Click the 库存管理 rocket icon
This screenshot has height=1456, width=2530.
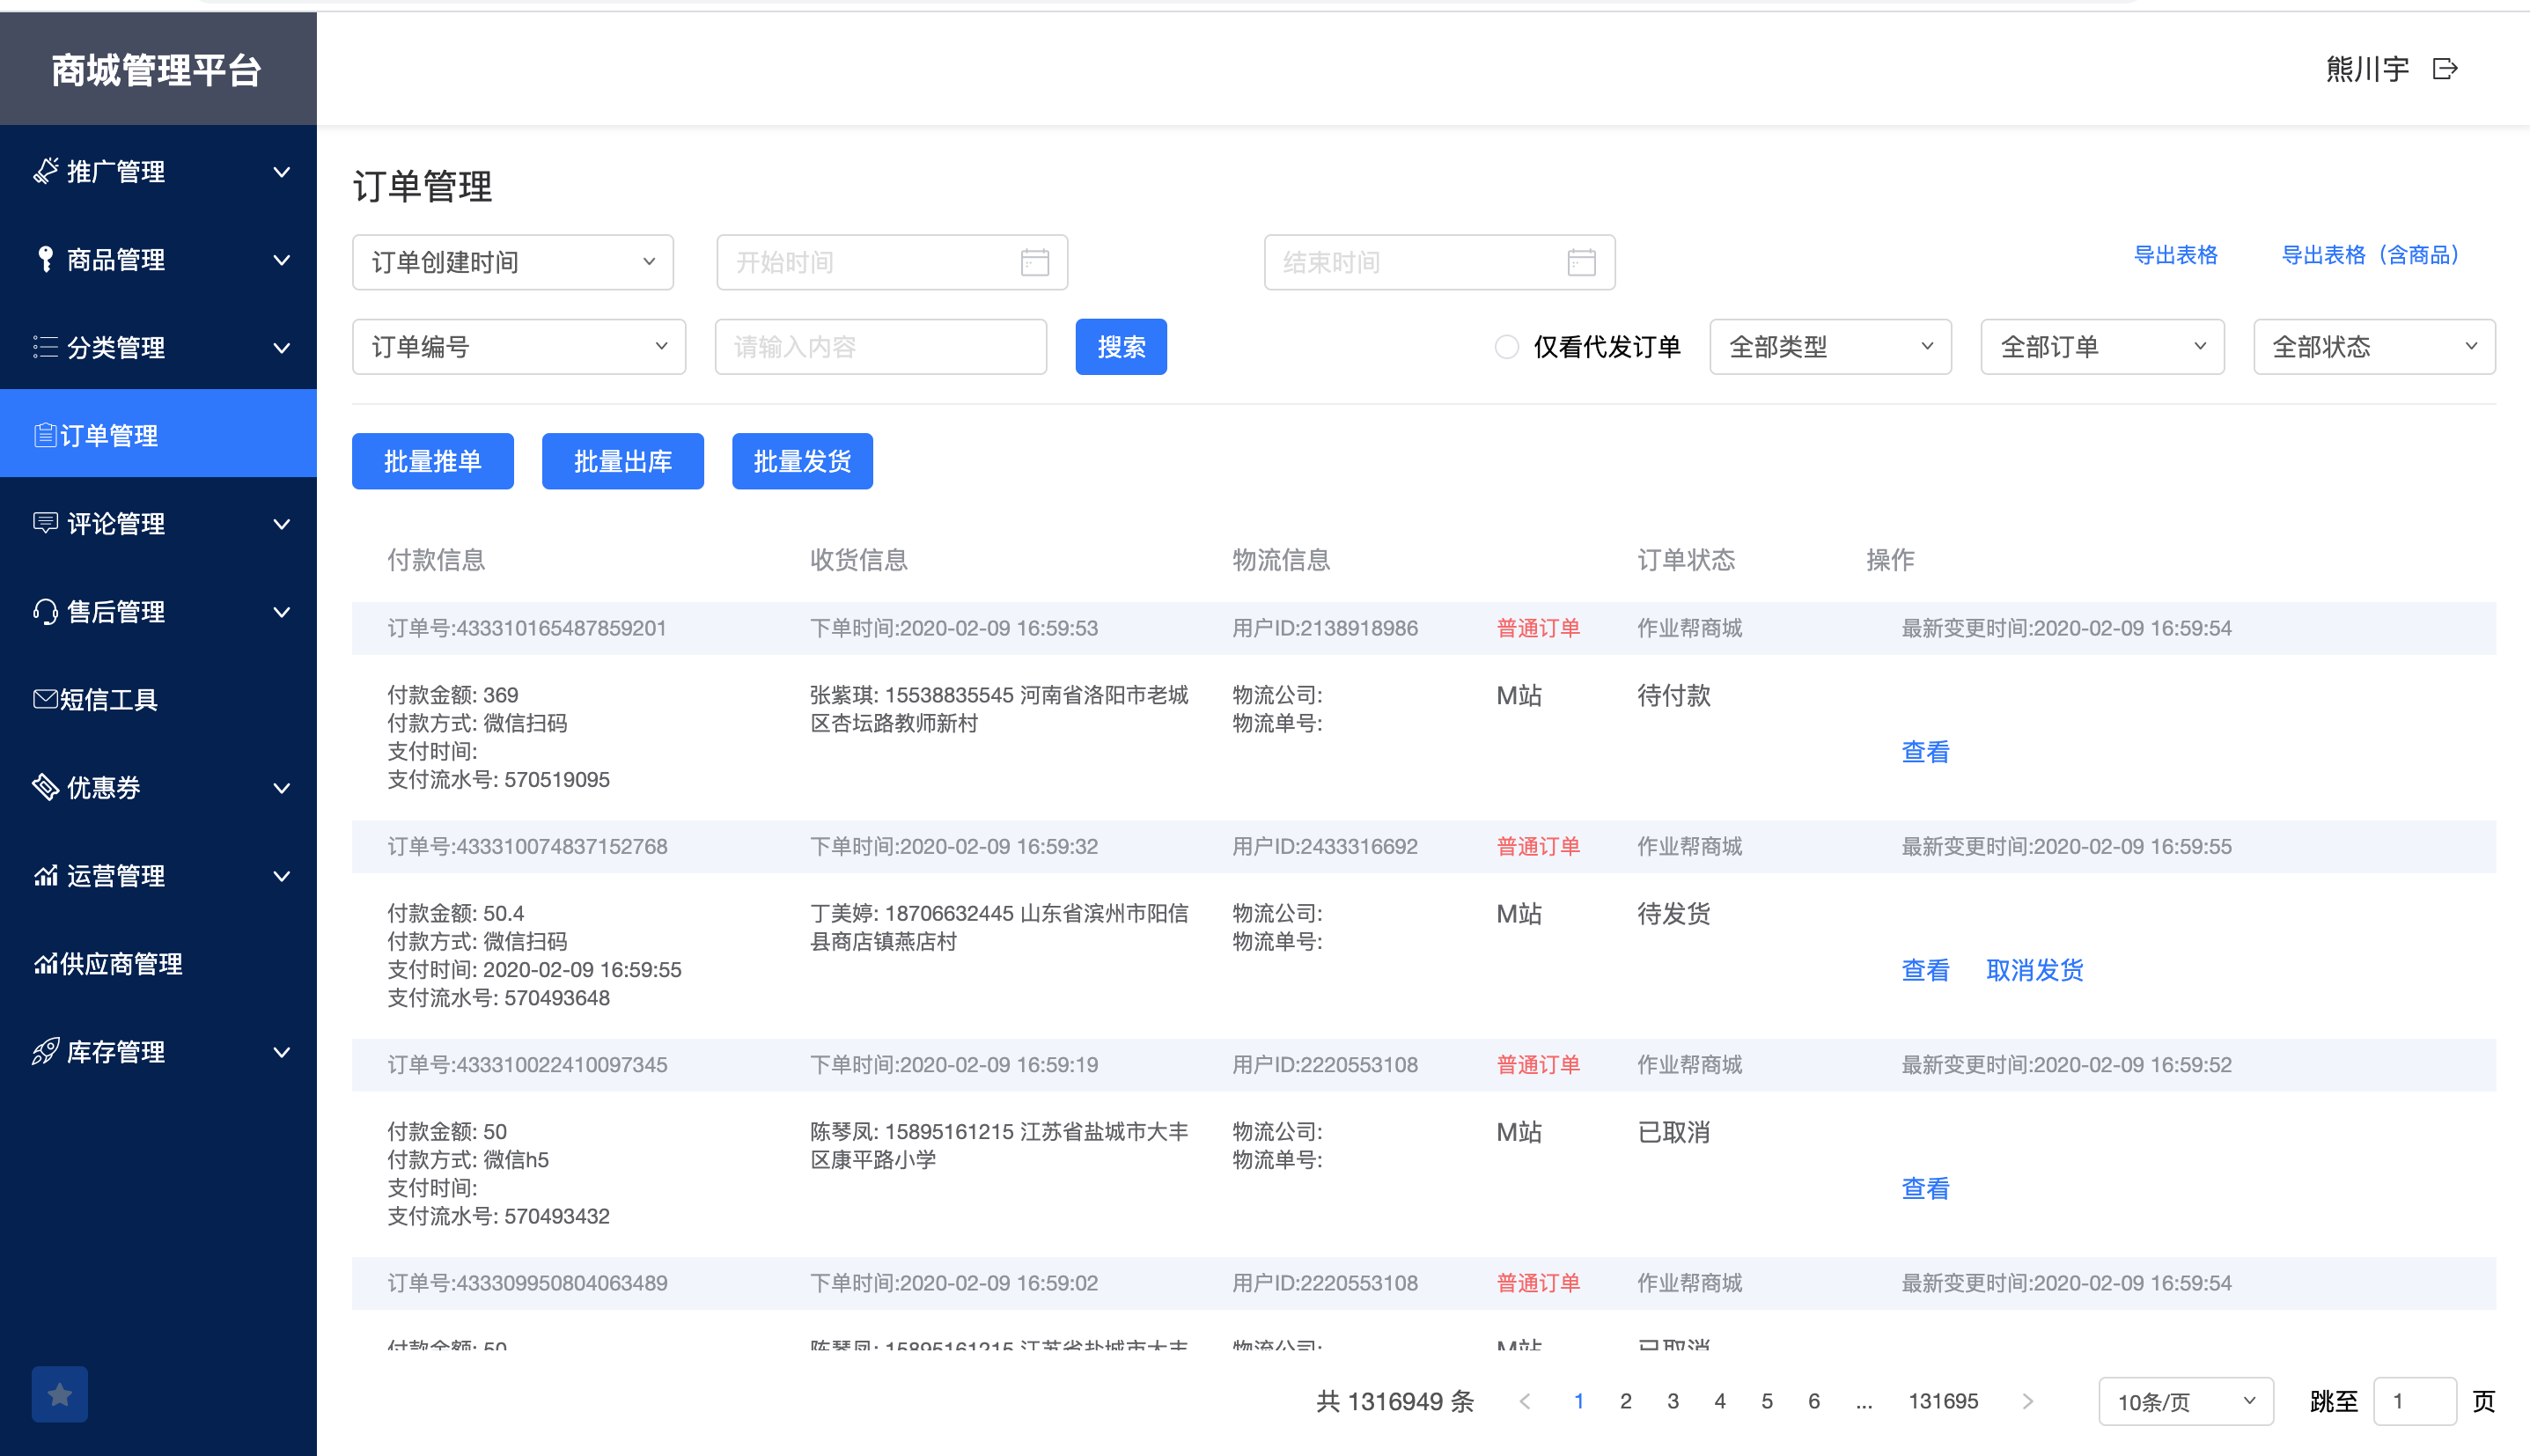pyautogui.click(x=45, y=1051)
